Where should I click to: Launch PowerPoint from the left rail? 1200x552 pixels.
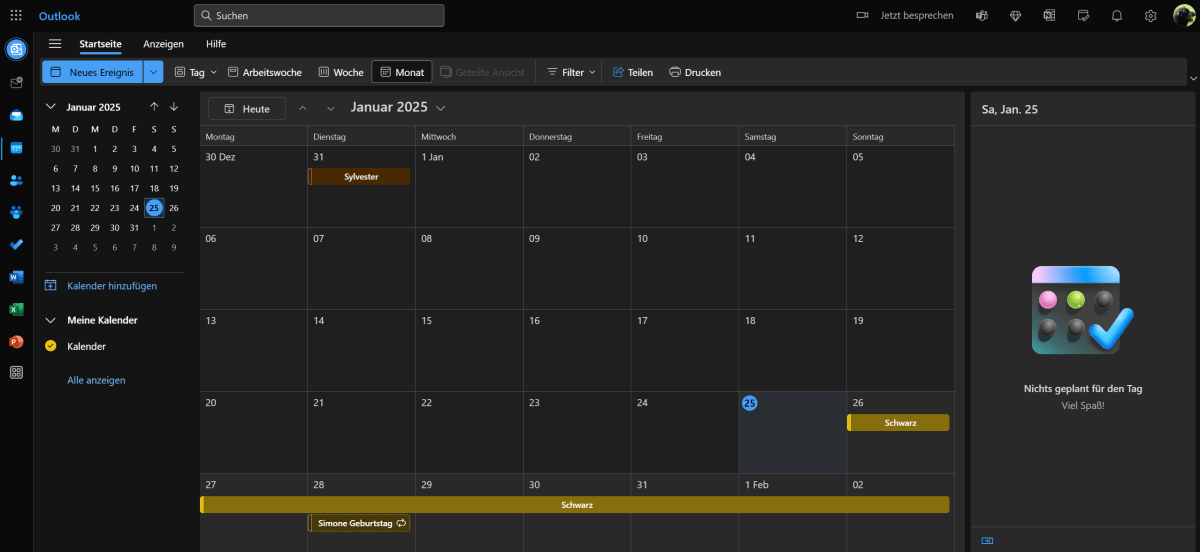point(16,341)
